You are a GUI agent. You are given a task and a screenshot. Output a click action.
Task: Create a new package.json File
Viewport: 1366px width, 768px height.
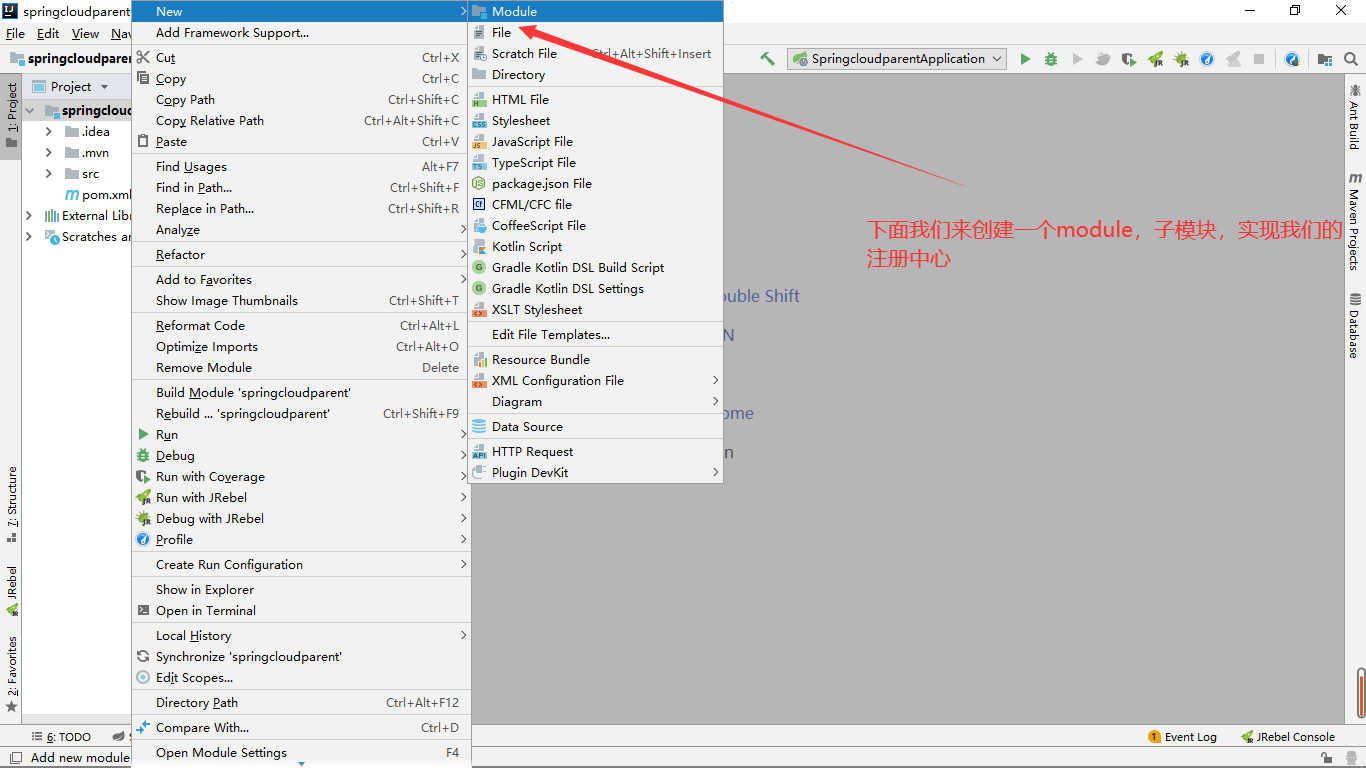point(595,184)
